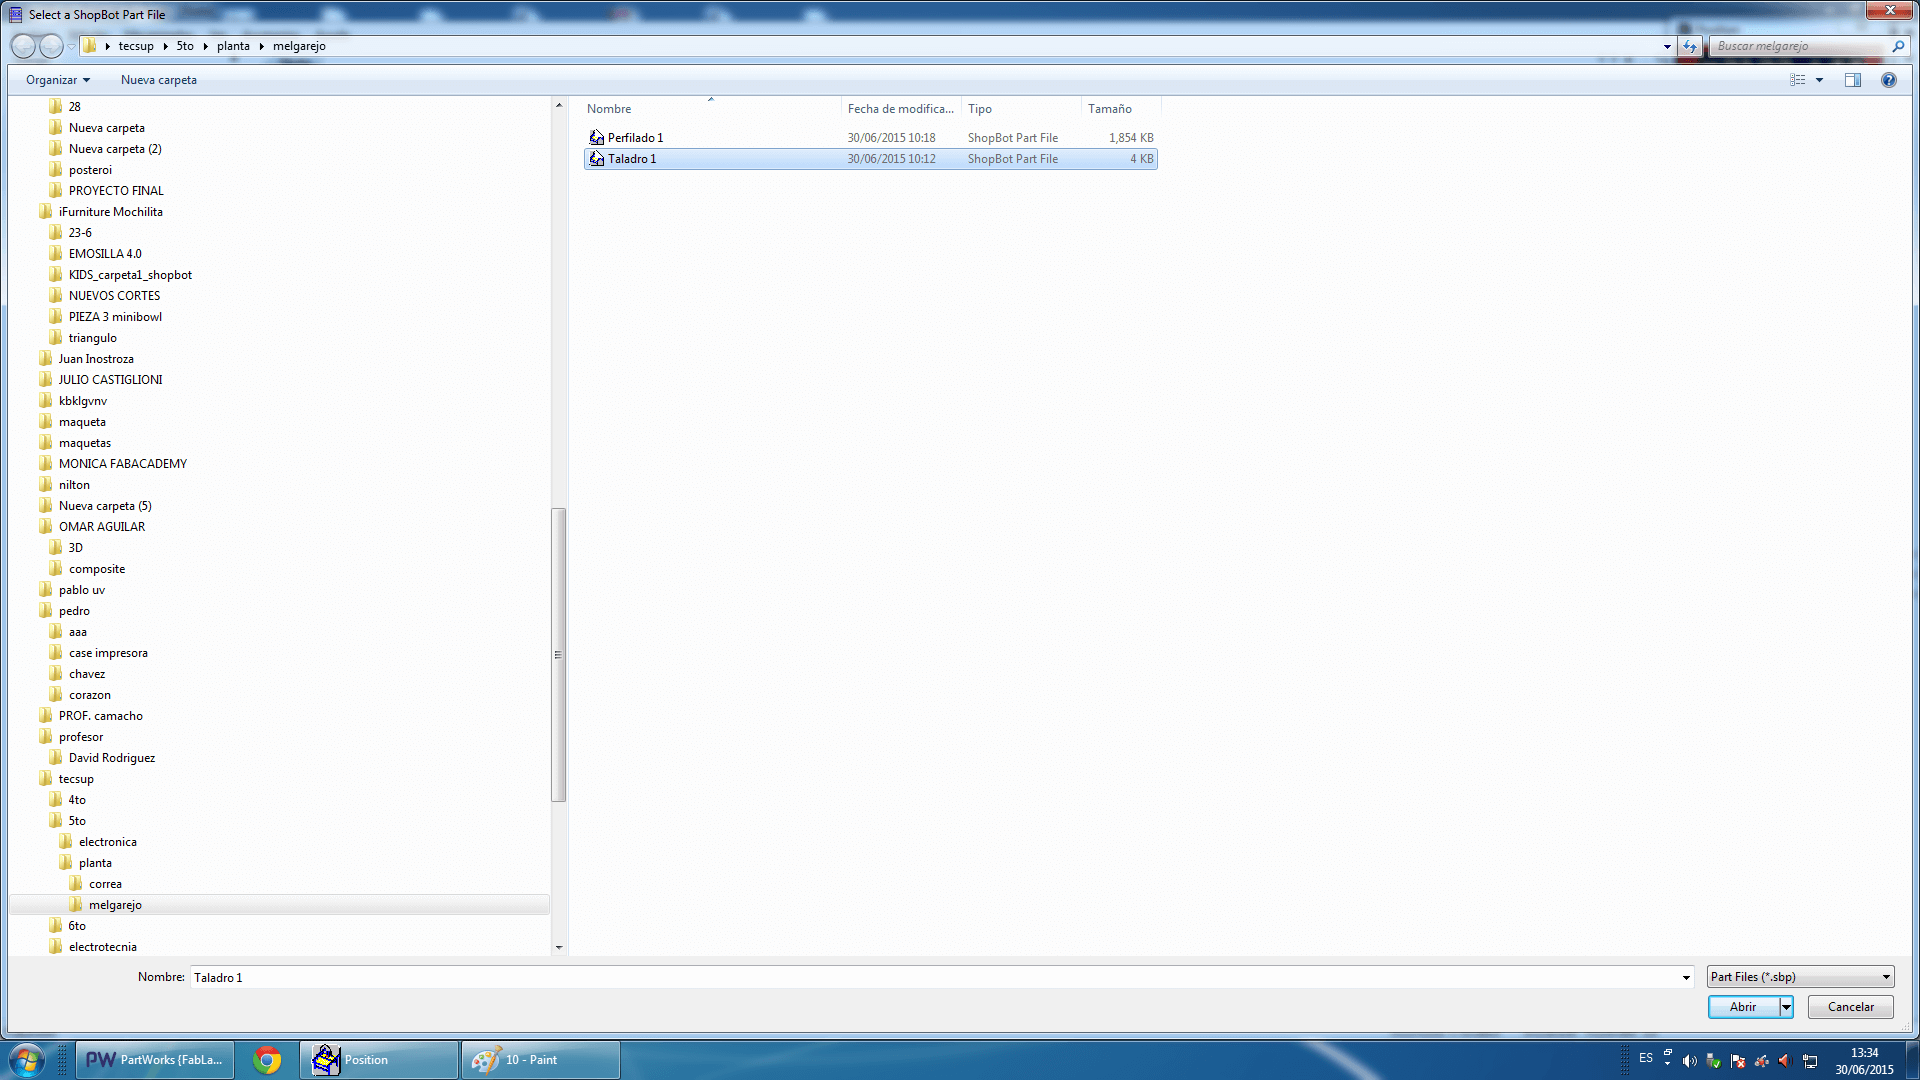1920x1080 pixels.
Task: Click the folder tree scrollbar thumb
Action: [x=559, y=655]
